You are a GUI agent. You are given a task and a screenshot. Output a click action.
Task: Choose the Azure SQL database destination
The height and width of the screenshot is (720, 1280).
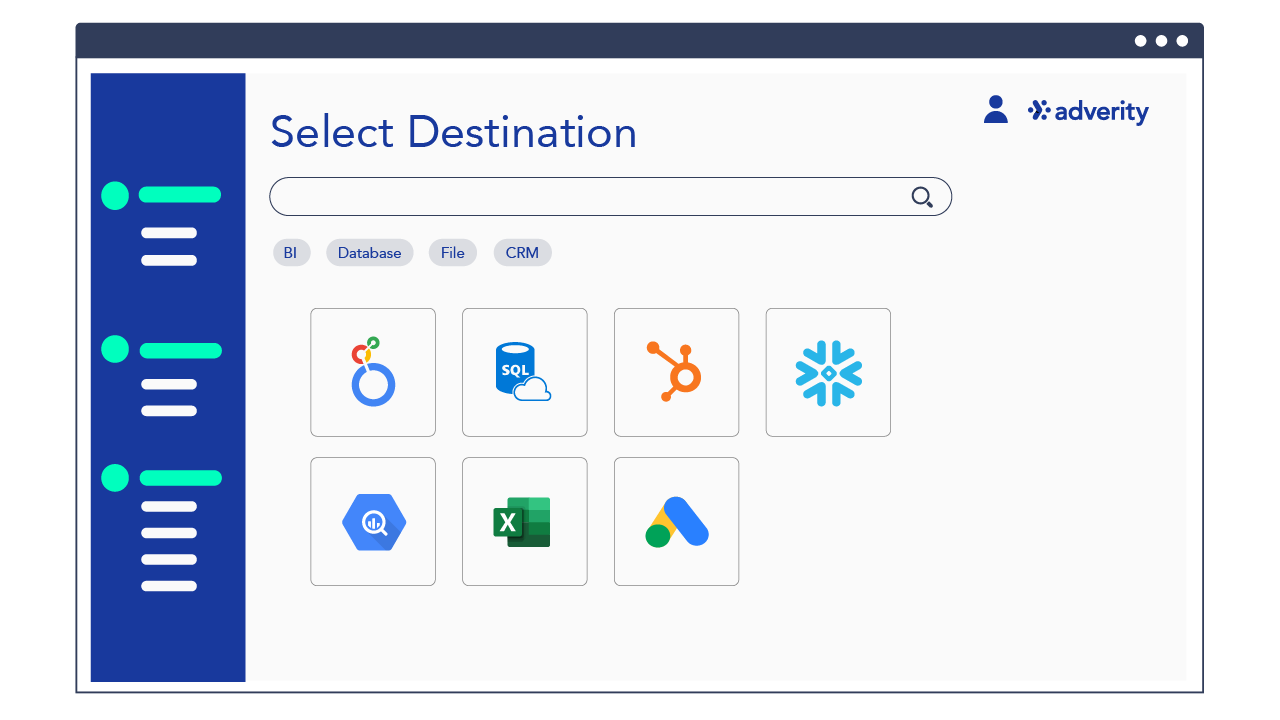click(525, 372)
